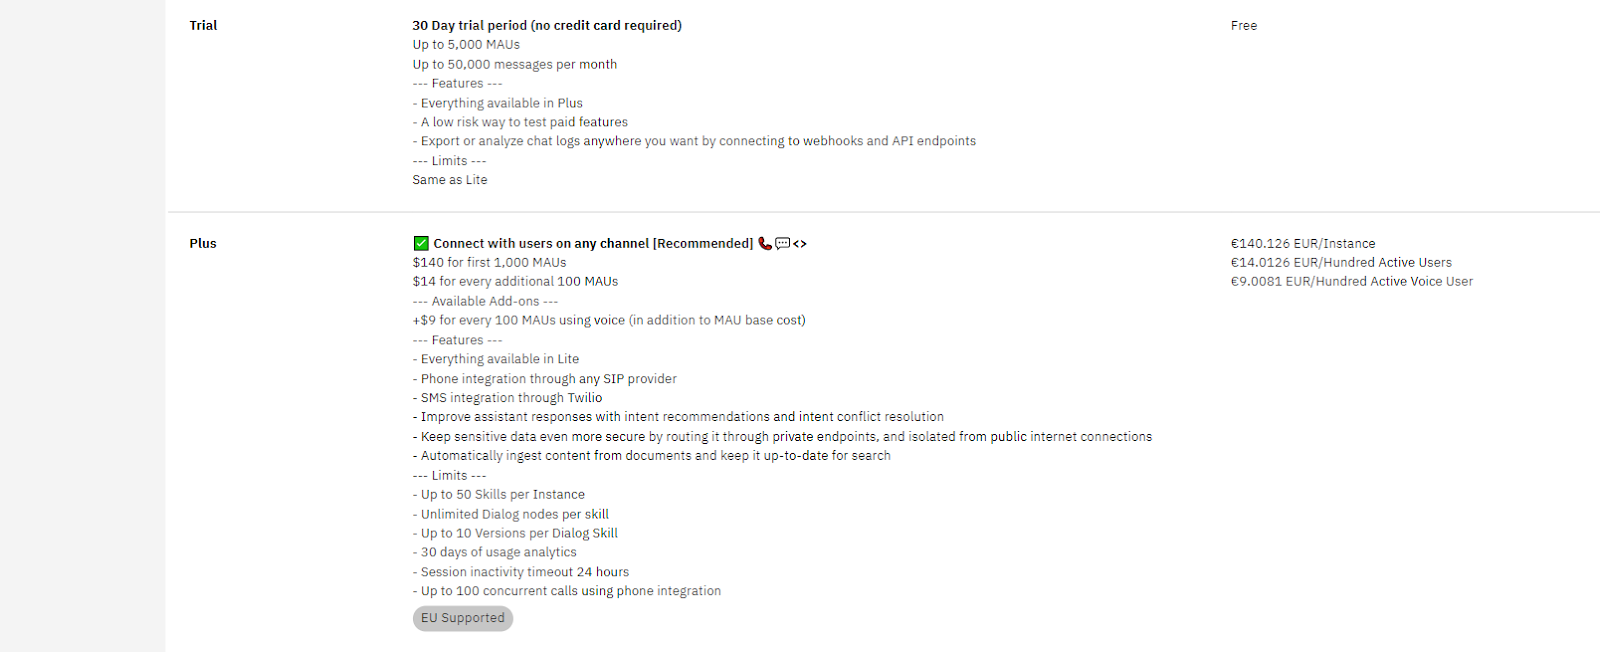The height and width of the screenshot is (652, 1600).
Task: Click "$140 for first 1,000 MAUs" line
Action: (489, 262)
